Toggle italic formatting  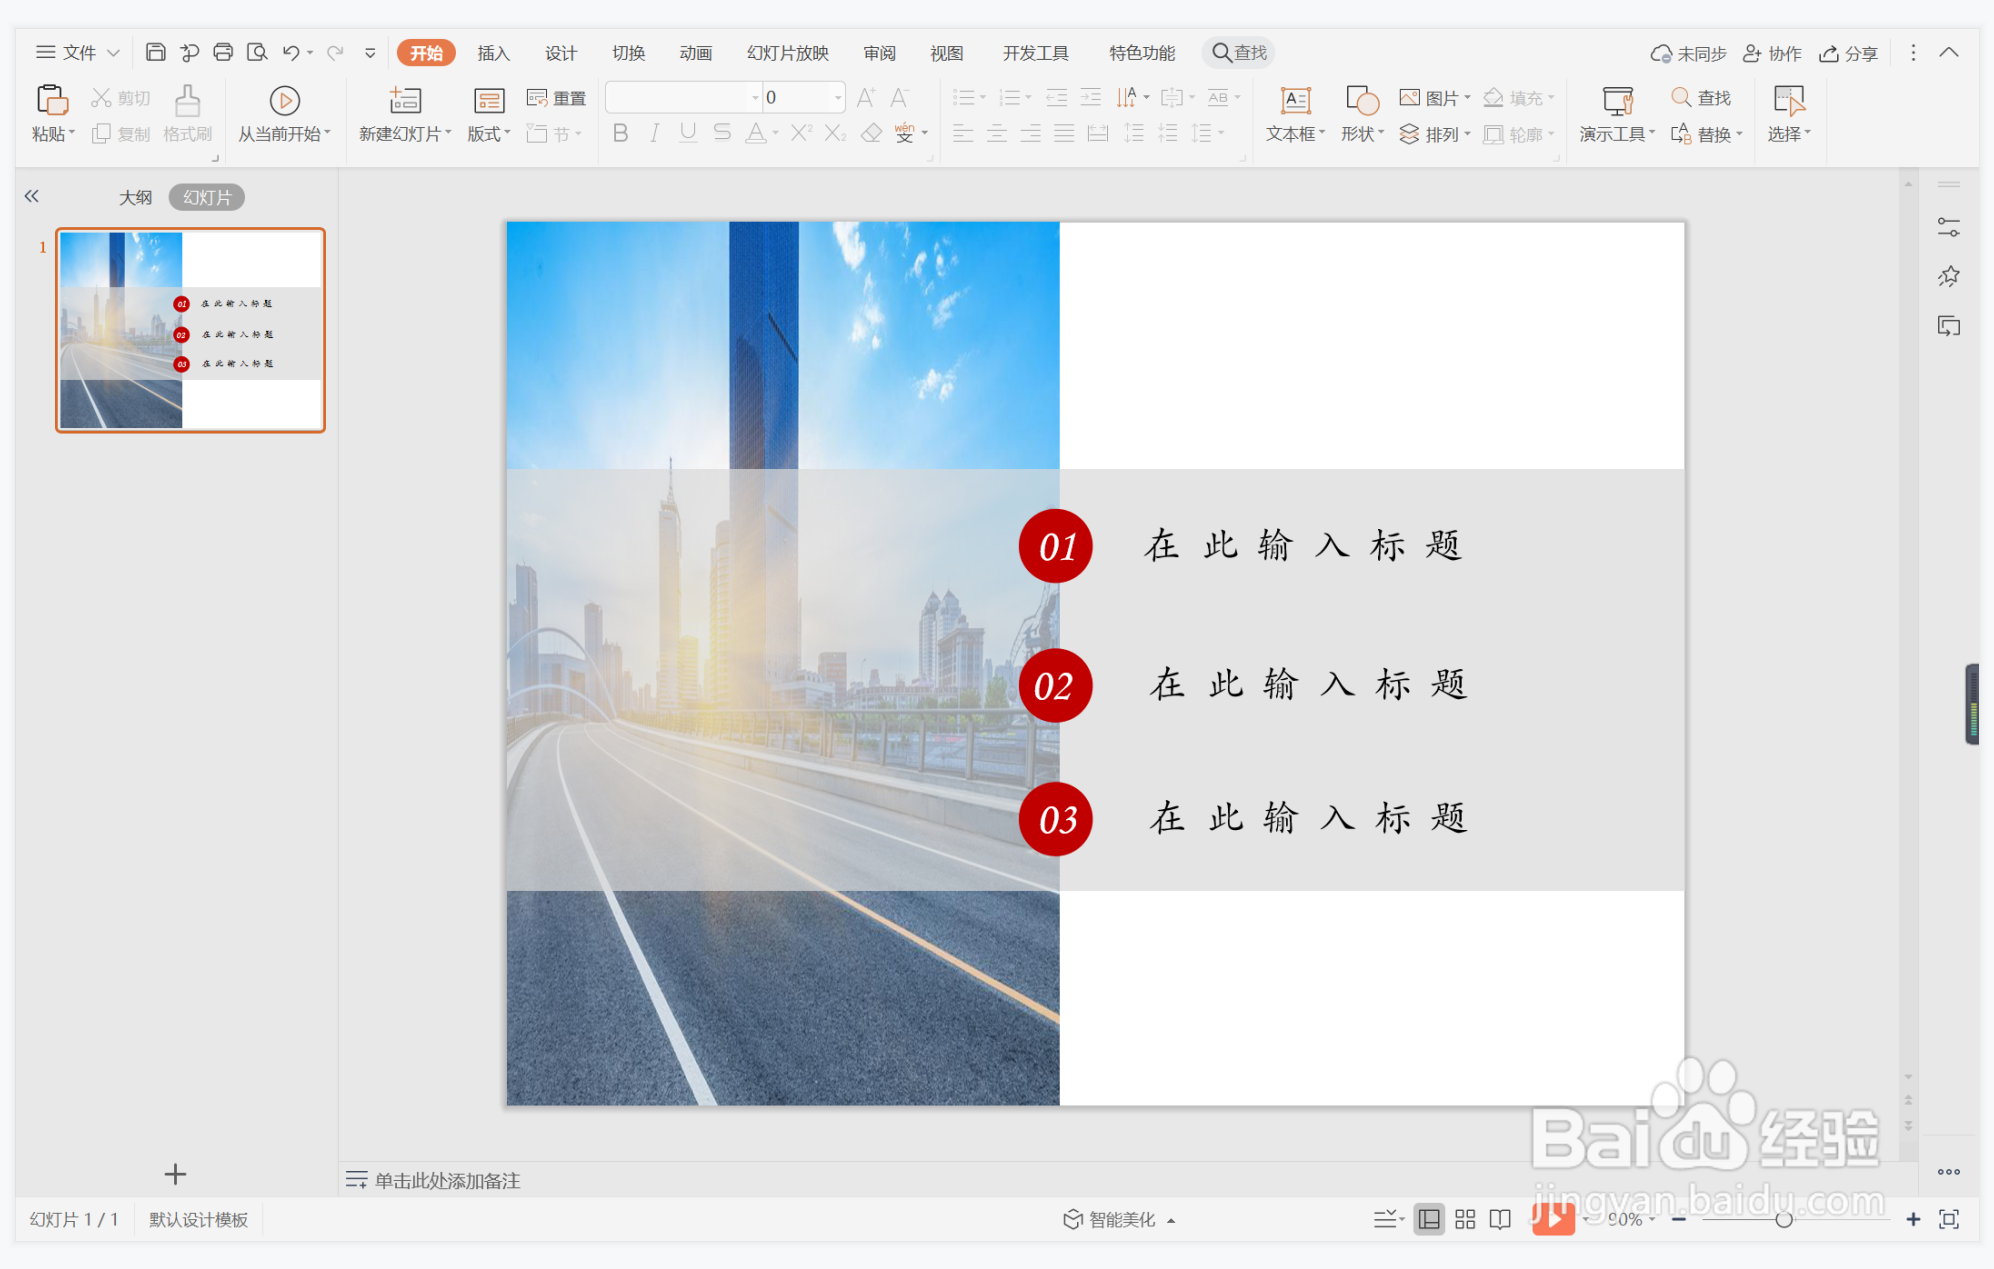tap(653, 133)
